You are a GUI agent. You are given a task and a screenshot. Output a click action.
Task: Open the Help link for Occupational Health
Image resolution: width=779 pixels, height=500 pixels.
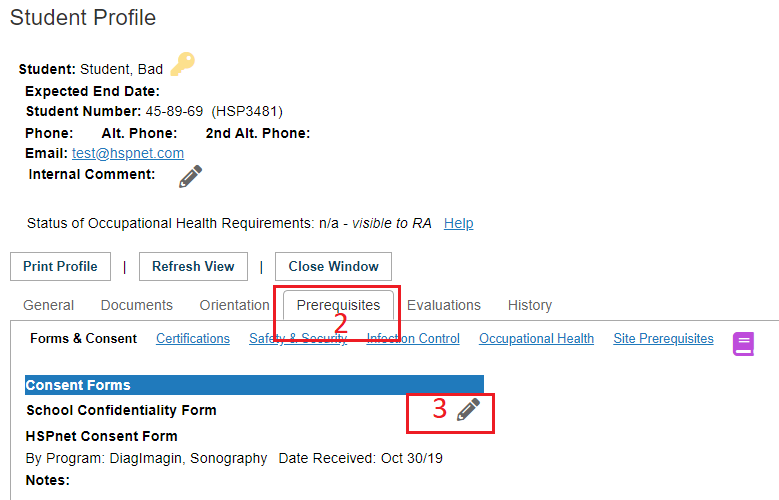pos(458,223)
